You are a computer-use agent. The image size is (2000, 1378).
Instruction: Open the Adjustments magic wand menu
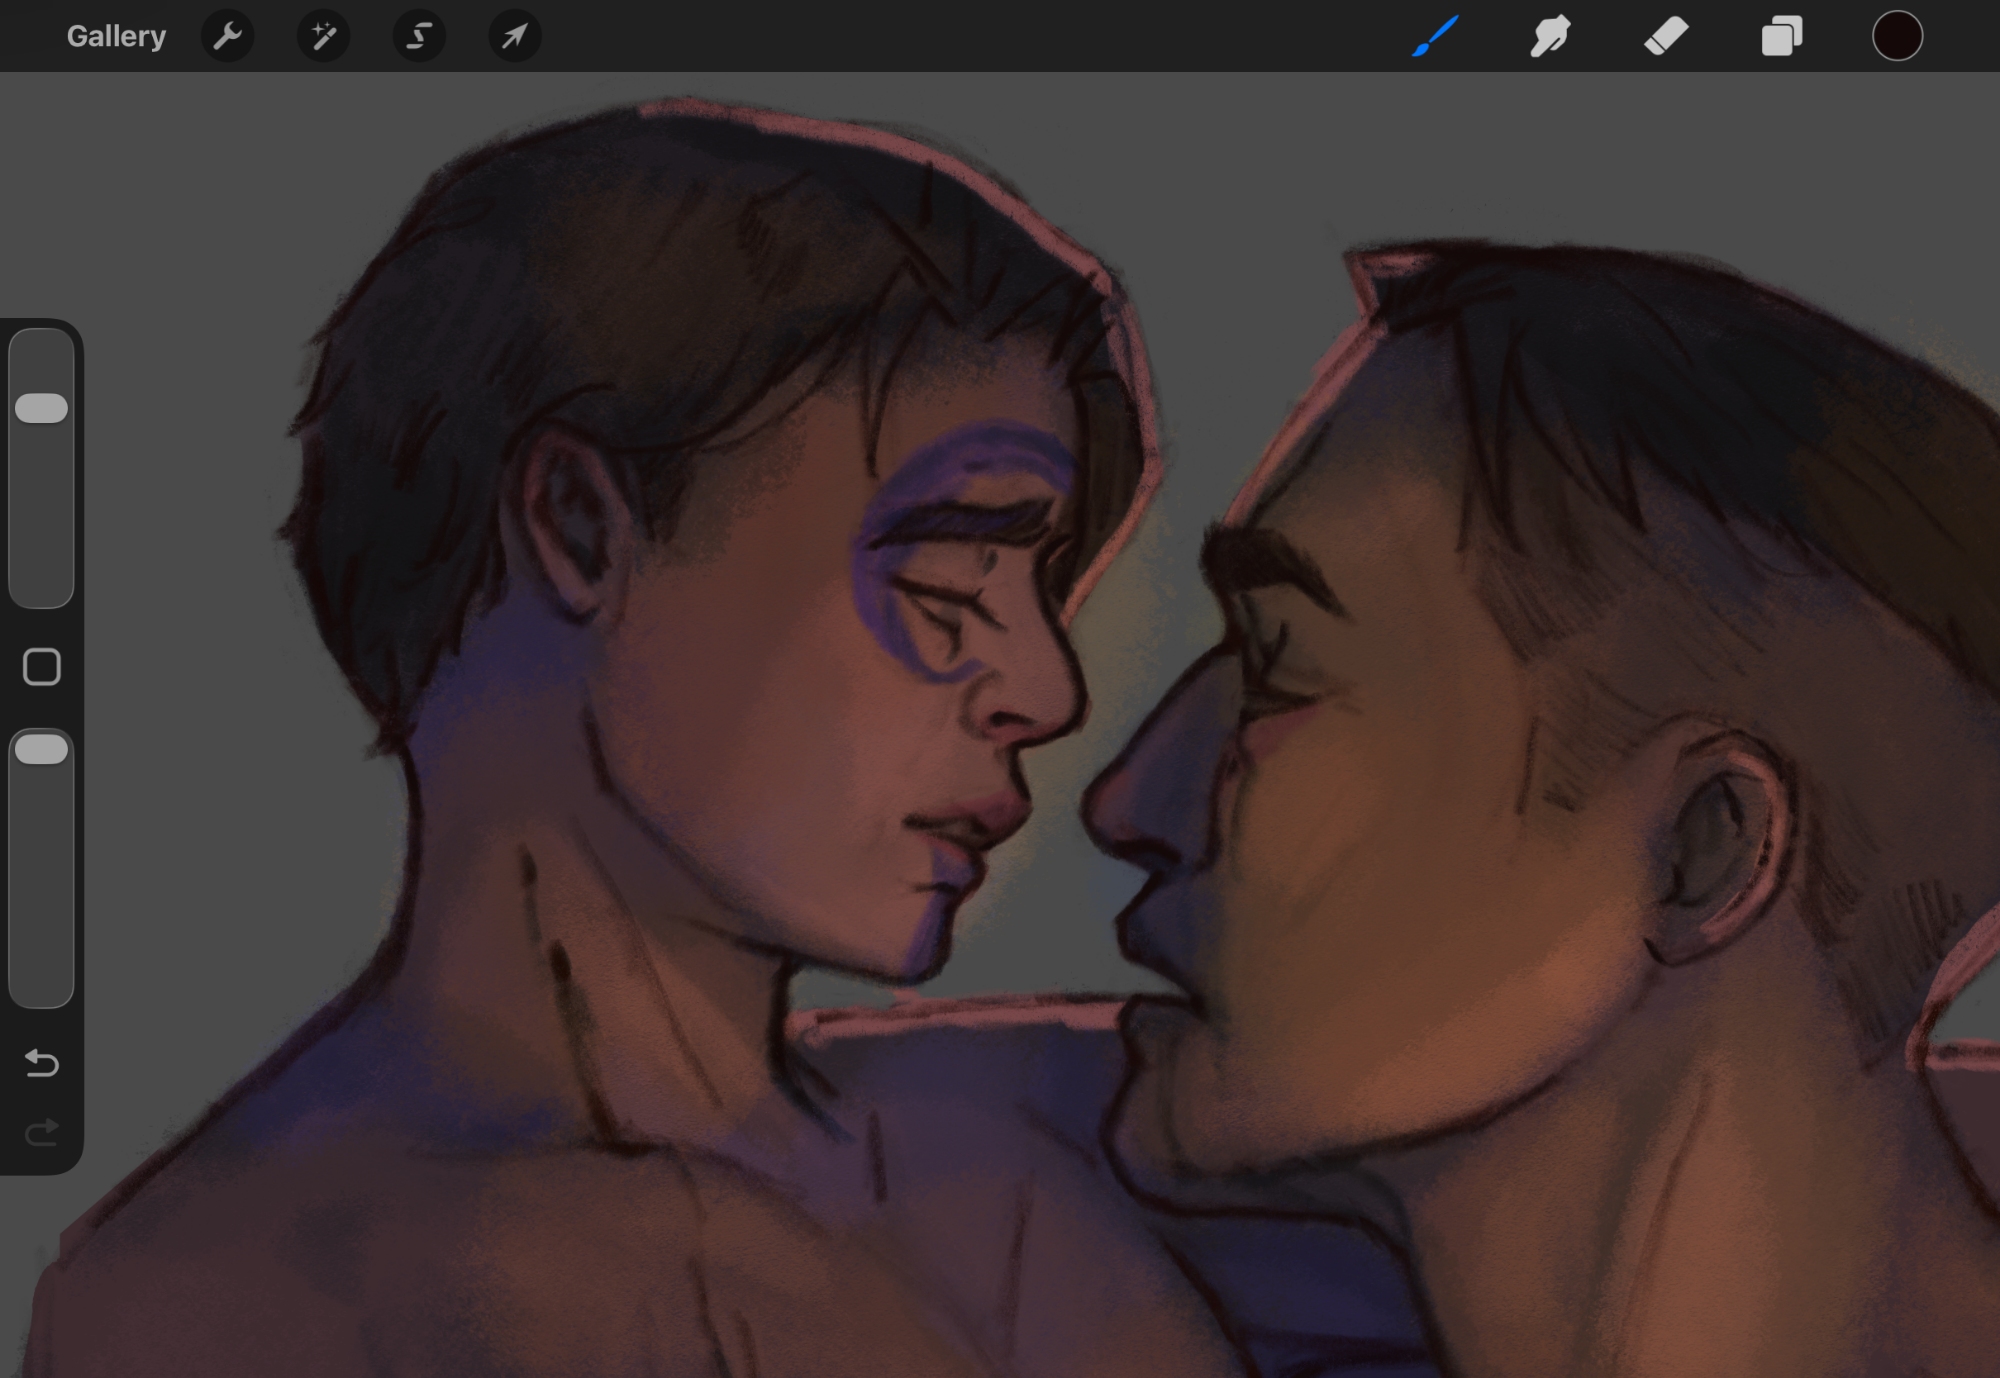pyautogui.click(x=323, y=37)
